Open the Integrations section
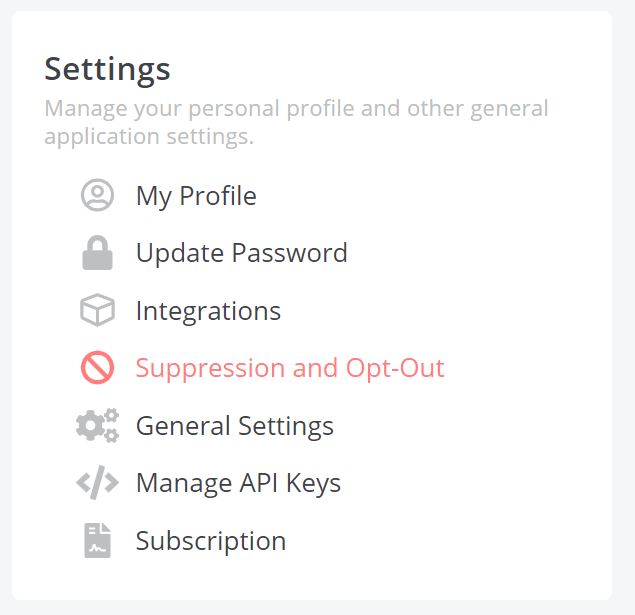This screenshot has height=615, width=635. [208, 311]
